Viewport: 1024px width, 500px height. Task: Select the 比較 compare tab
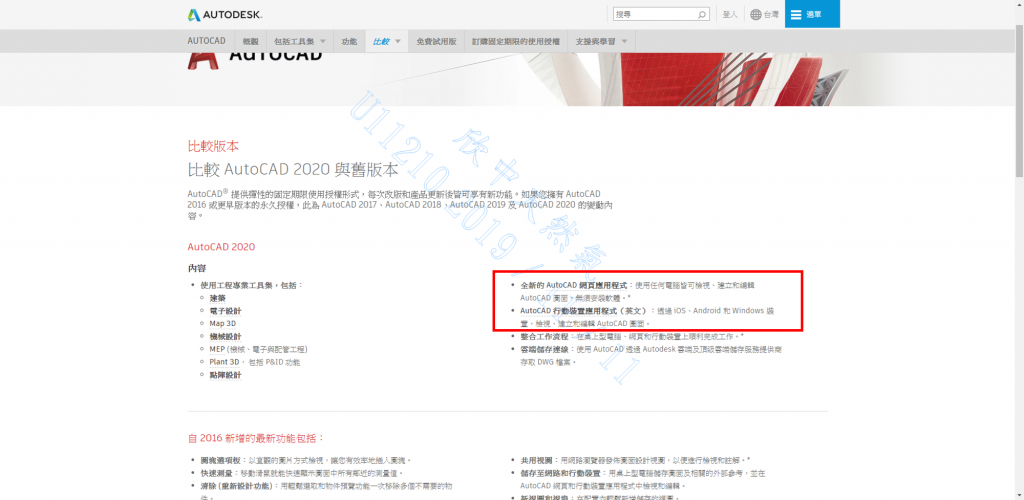click(x=381, y=41)
